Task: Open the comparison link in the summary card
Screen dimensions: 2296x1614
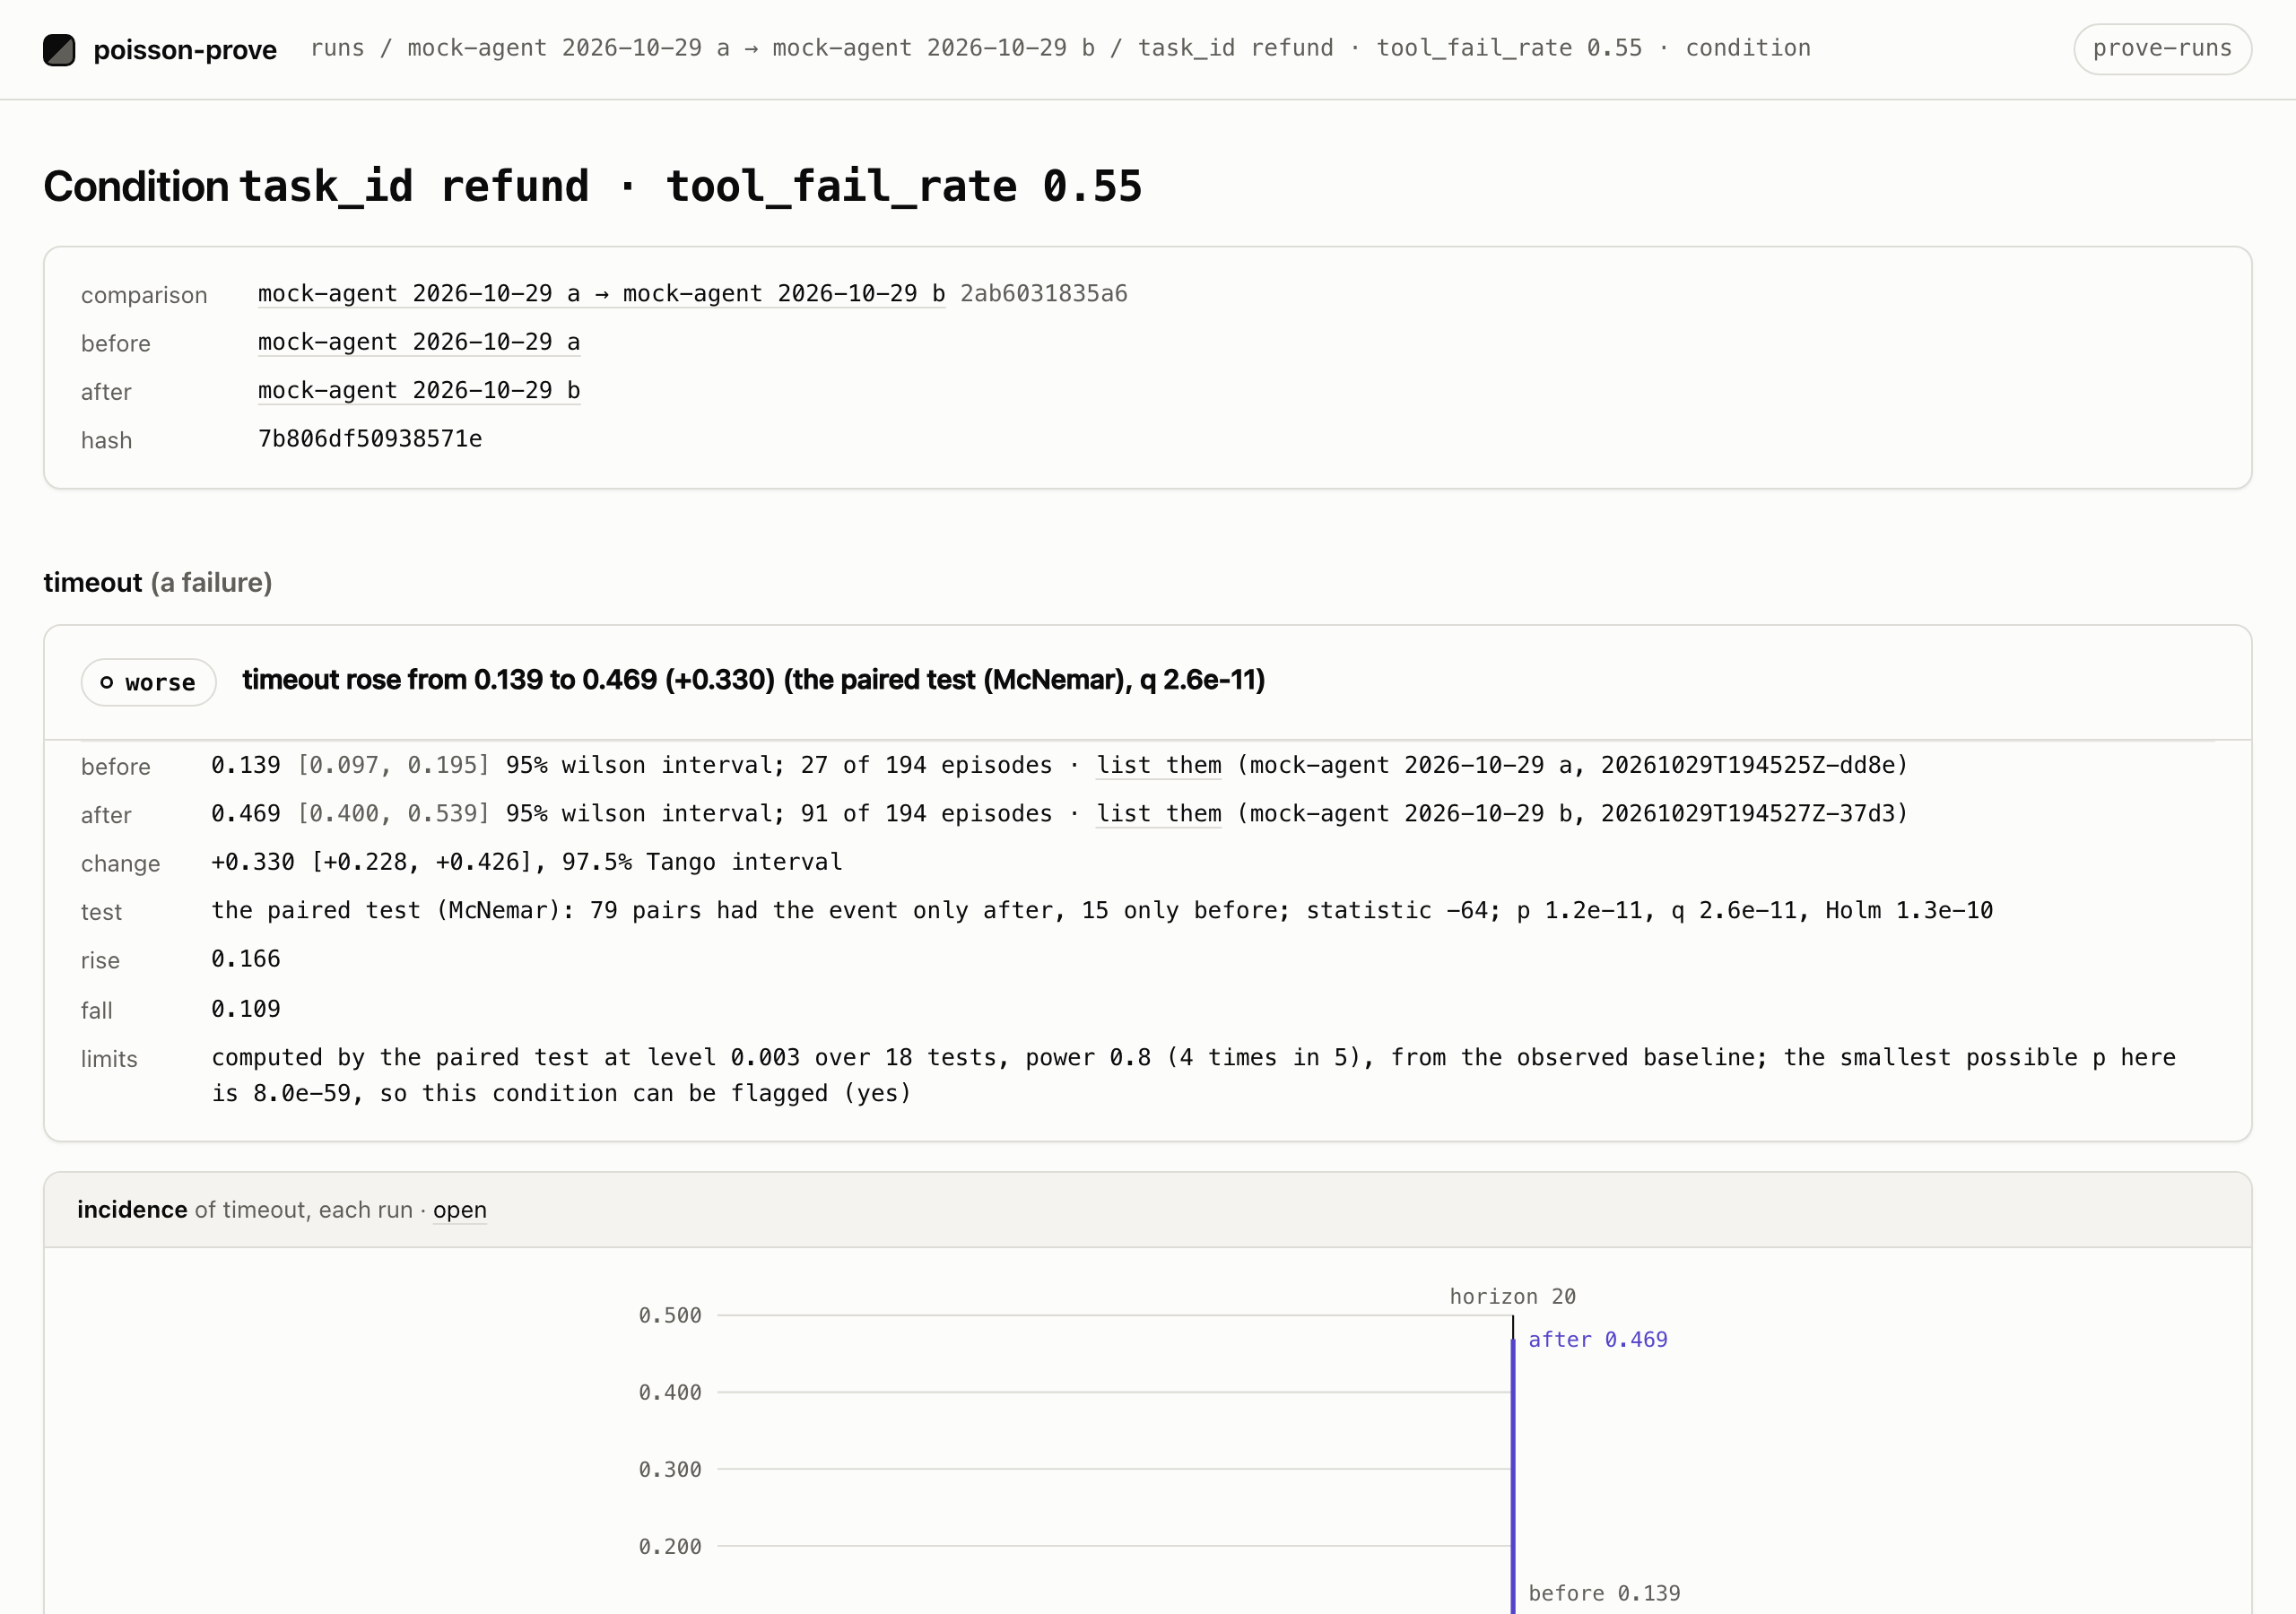Action: click(601, 294)
